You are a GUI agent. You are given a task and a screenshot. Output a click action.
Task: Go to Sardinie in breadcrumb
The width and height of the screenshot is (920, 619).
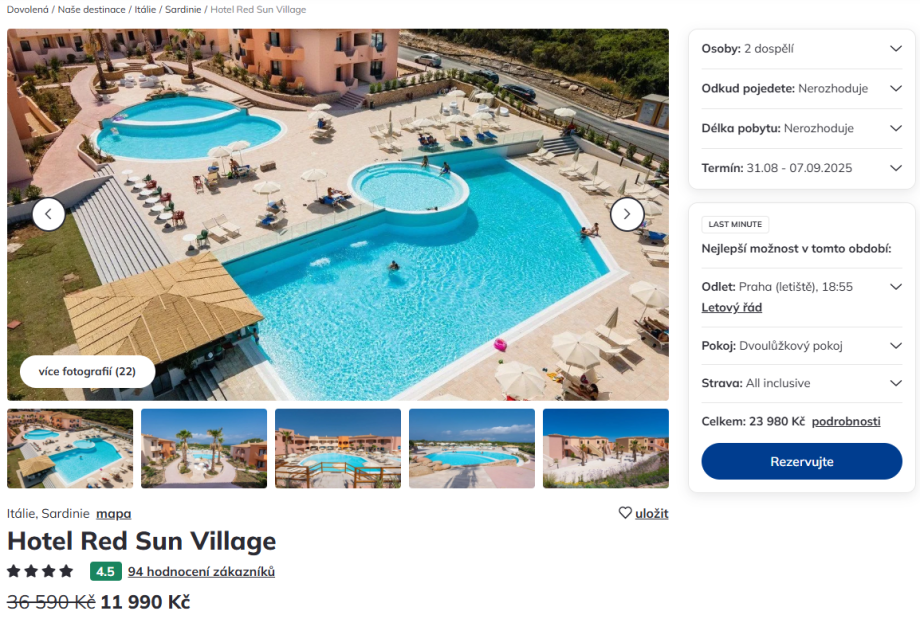pyautogui.click(x=183, y=9)
